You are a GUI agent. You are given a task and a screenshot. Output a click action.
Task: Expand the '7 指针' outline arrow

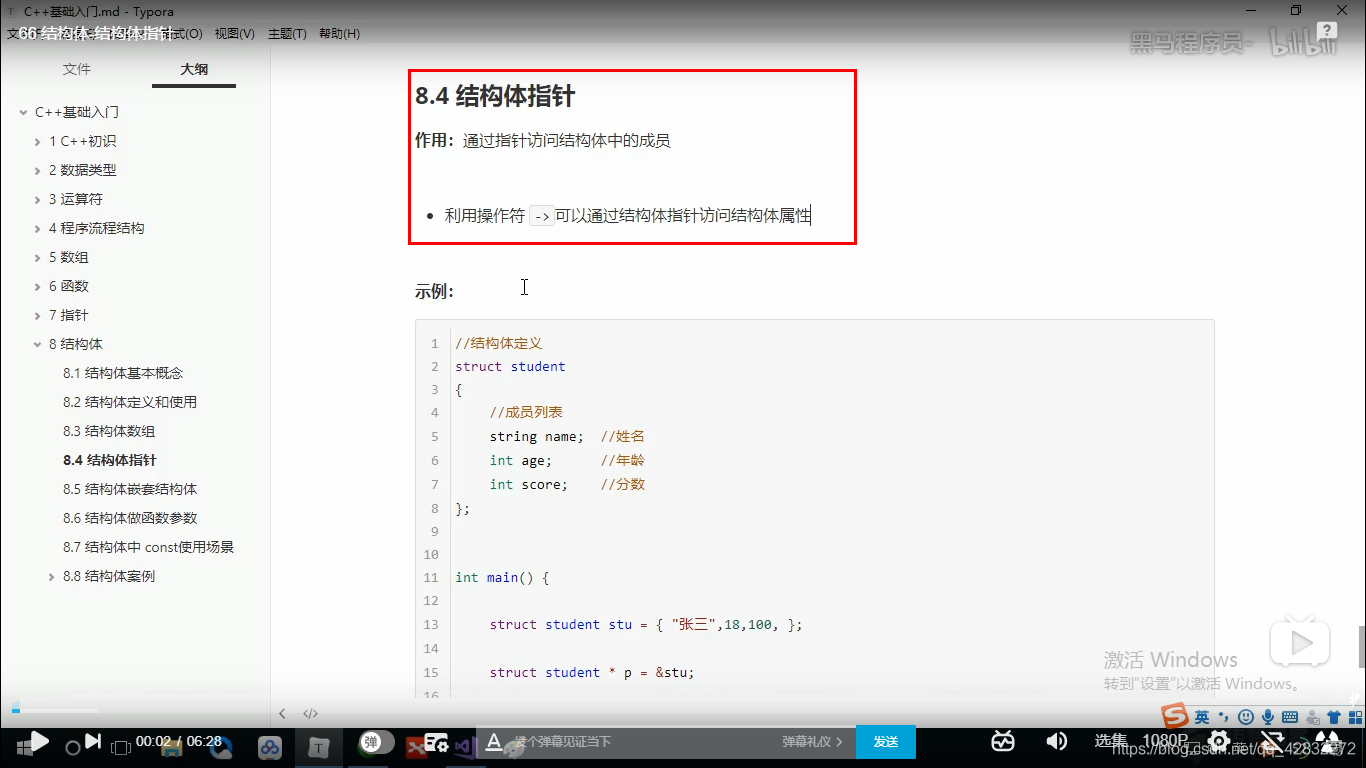(38, 315)
